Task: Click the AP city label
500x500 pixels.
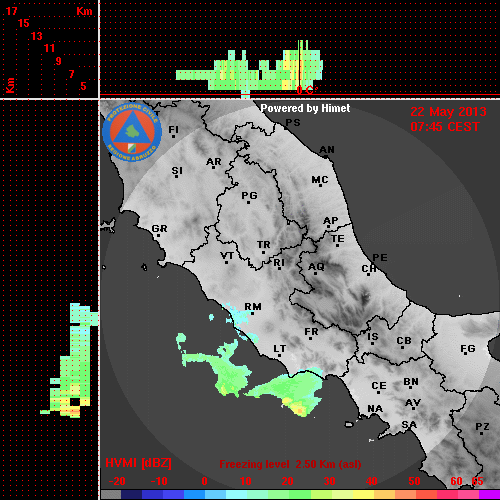Action: (331, 220)
